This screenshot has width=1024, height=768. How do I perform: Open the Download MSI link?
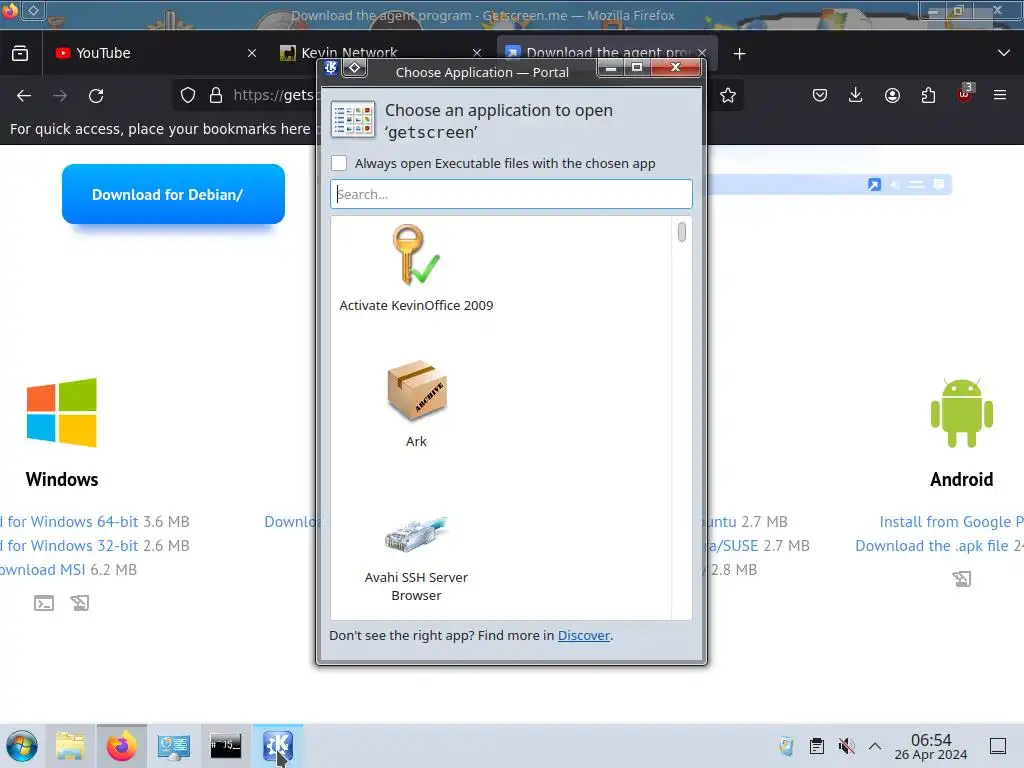42,569
